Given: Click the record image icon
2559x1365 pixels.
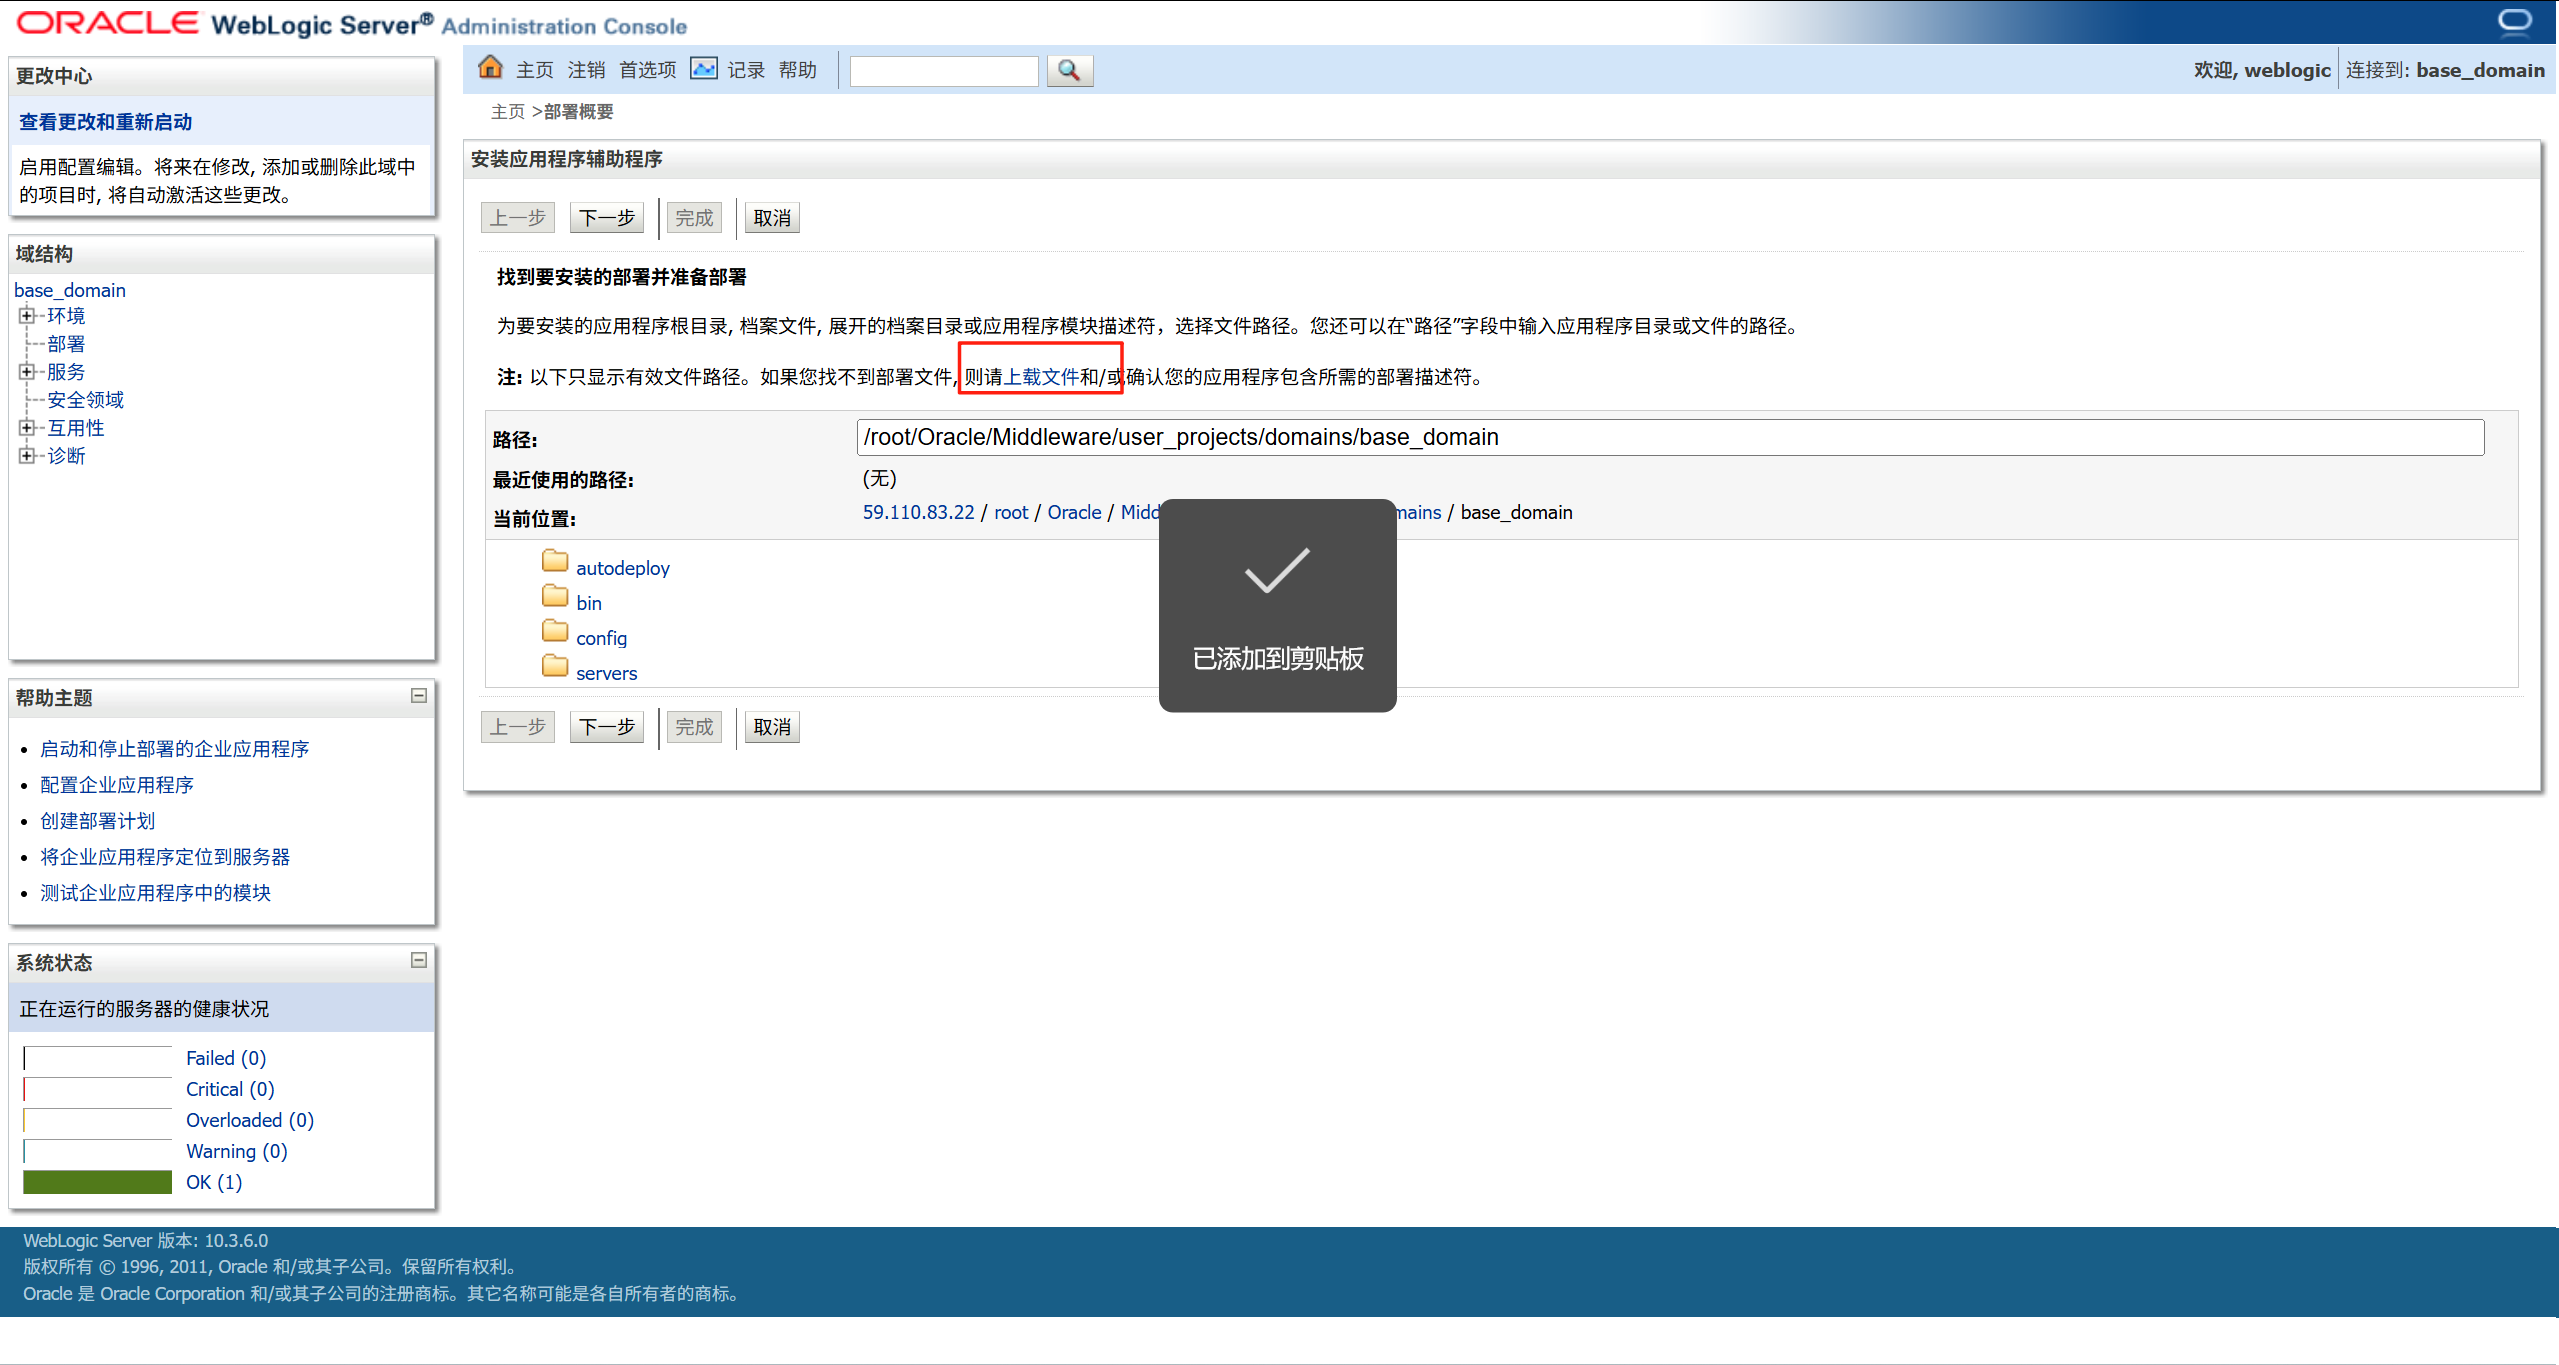Looking at the screenshot, I should tap(704, 69).
